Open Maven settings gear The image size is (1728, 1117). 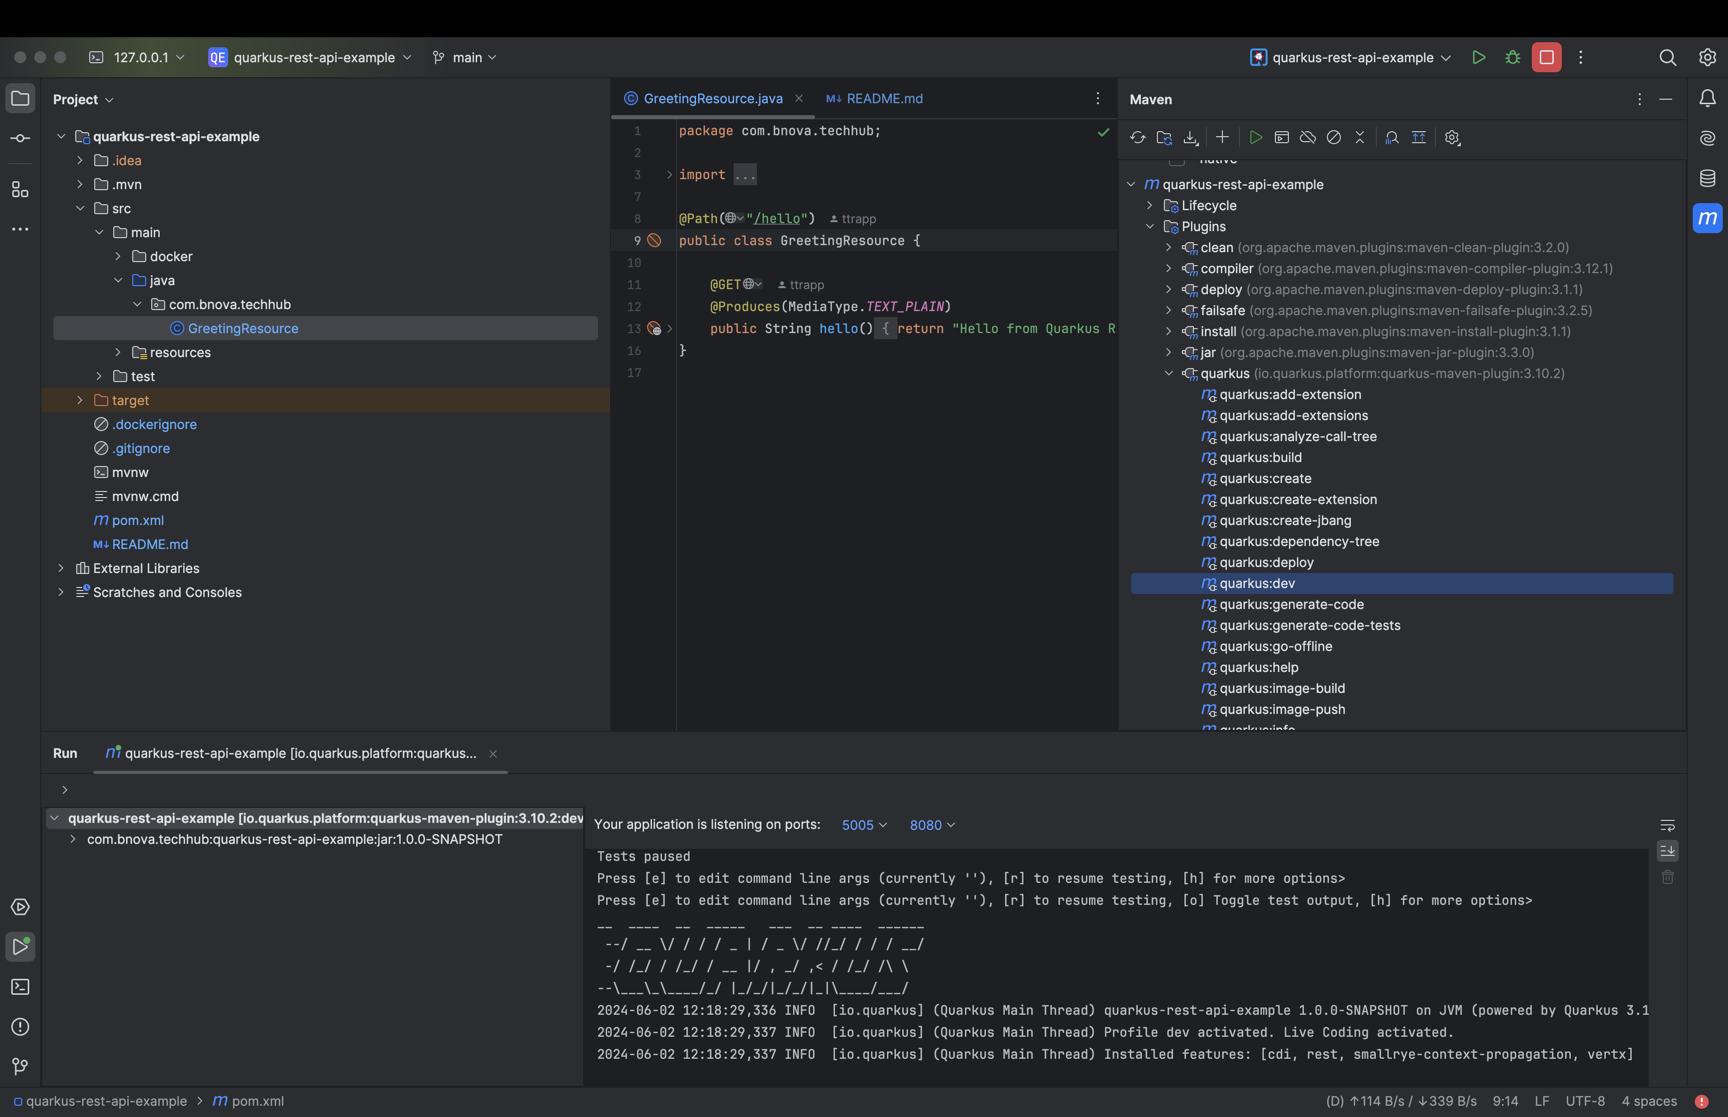1453,138
